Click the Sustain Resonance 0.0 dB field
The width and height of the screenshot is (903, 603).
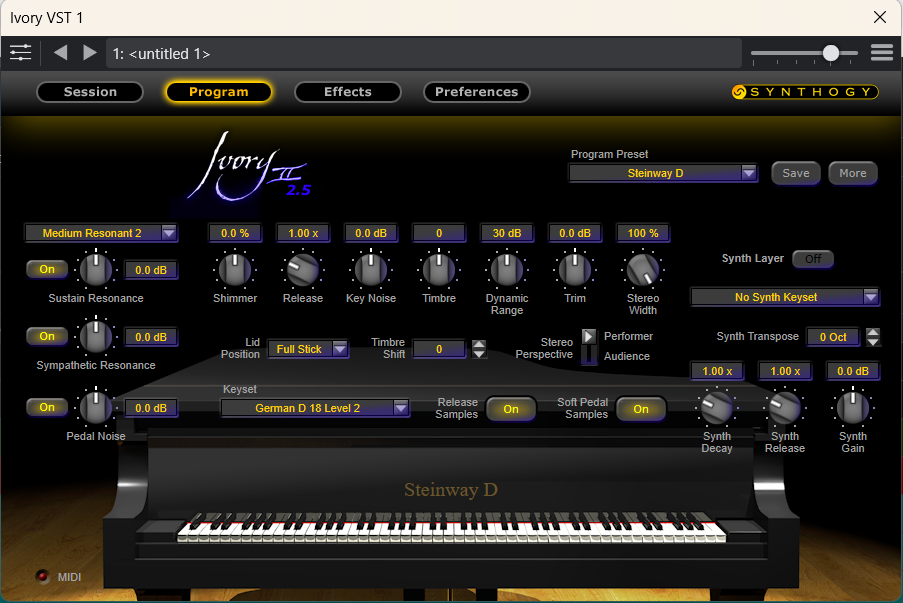[151, 270]
